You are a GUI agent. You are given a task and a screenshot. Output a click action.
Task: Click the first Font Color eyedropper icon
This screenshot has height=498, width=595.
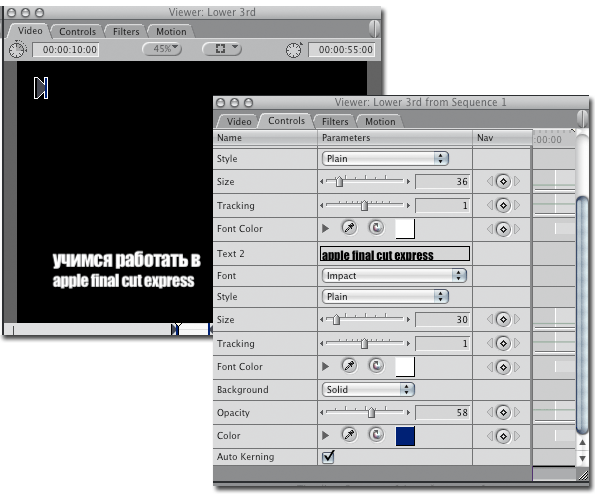(349, 228)
